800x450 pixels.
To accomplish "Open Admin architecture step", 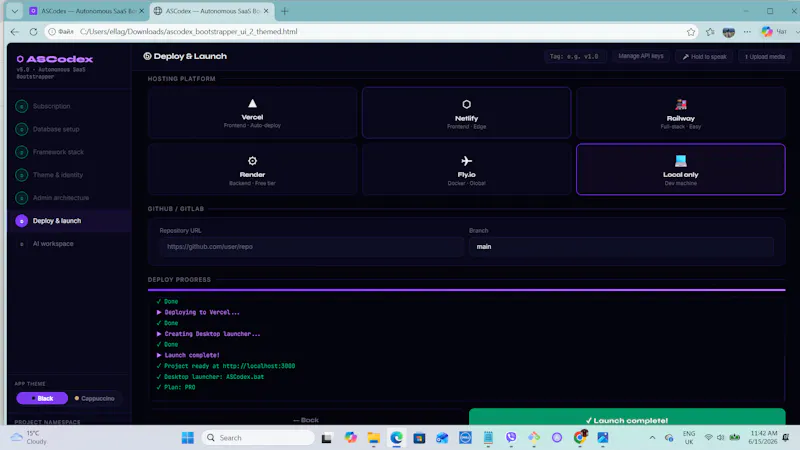I will click(69, 198).
